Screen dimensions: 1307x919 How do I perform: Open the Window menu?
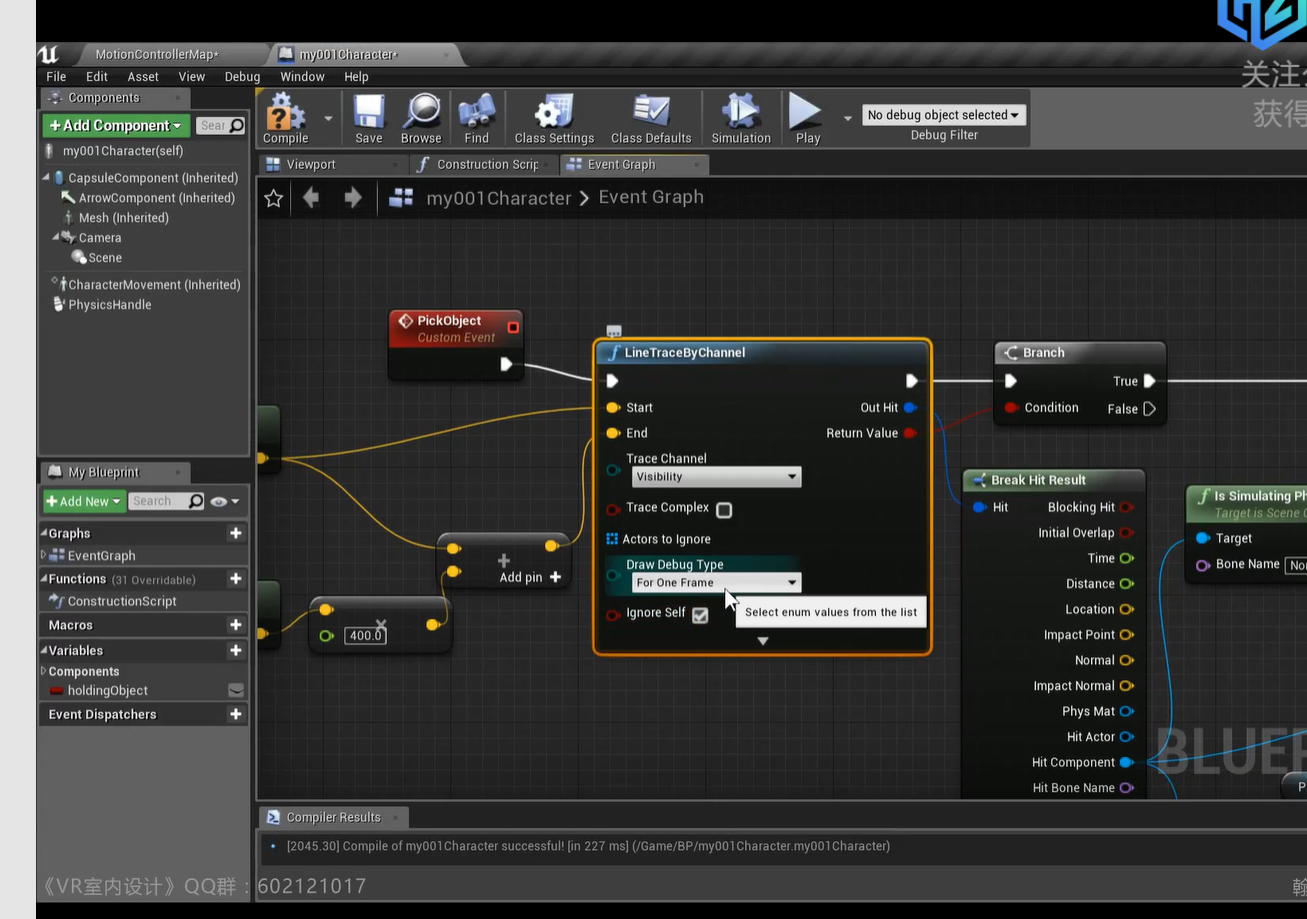click(302, 77)
